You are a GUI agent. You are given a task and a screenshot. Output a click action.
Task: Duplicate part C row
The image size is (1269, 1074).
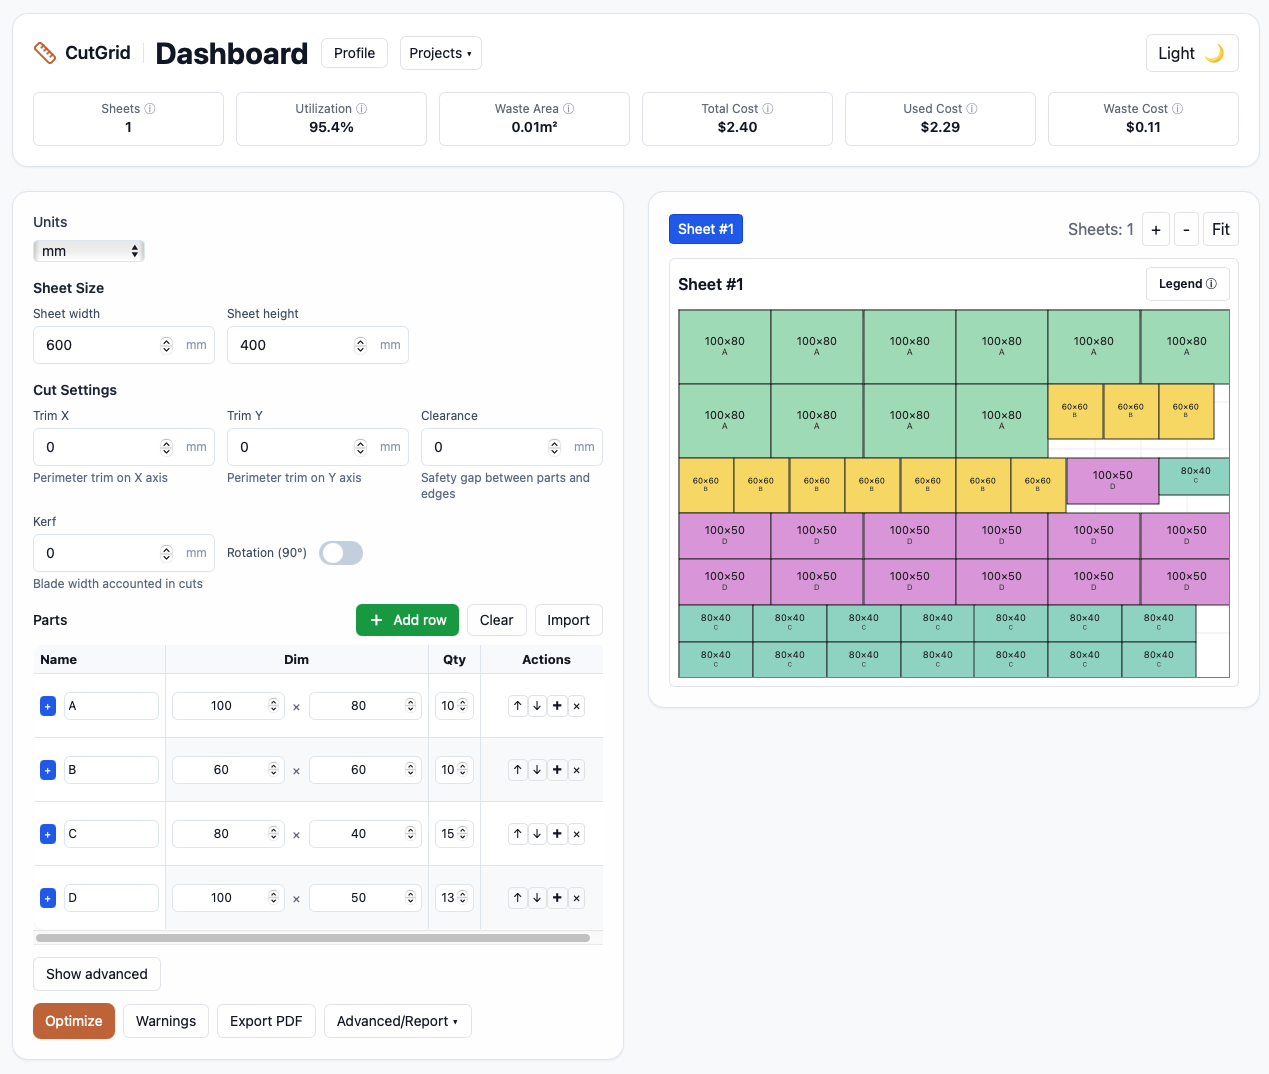[557, 834]
